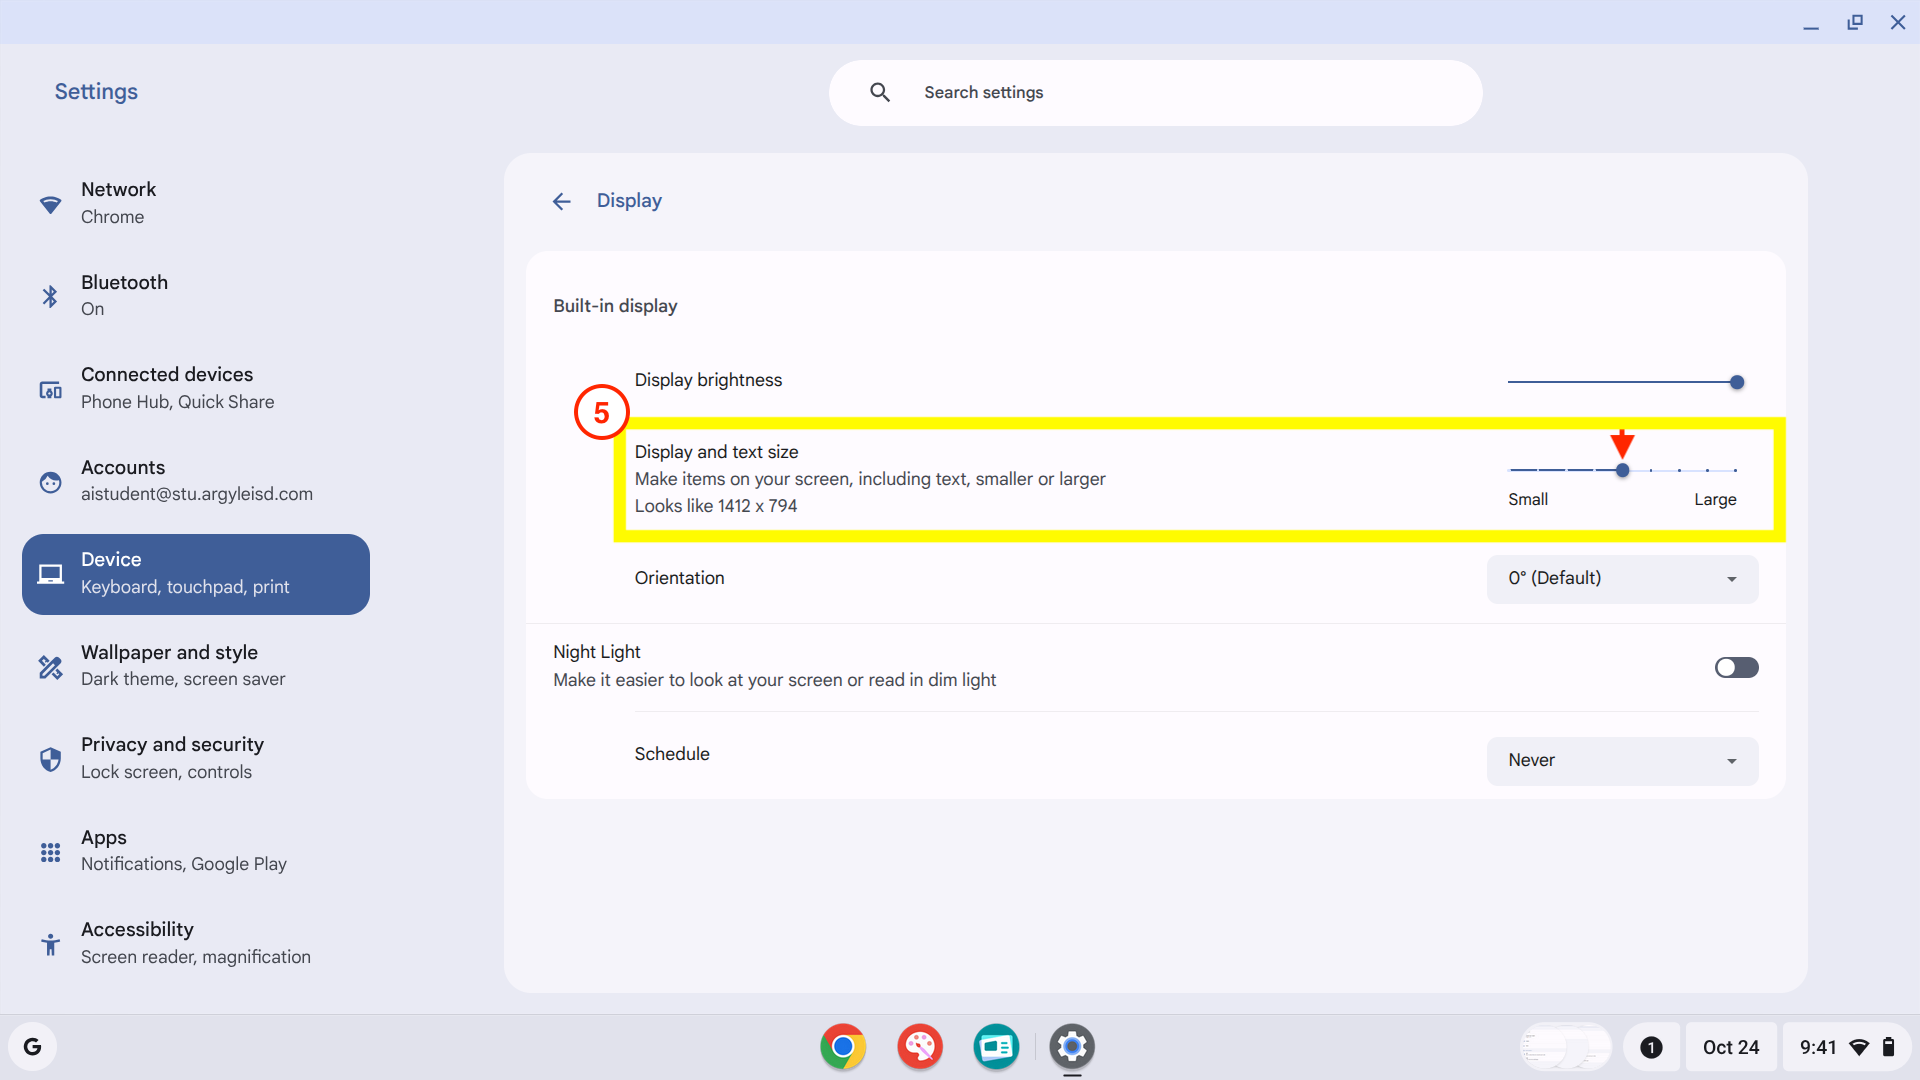Click the launcher G button
This screenshot has width=1920, height=1080.
pos(33,1047)
